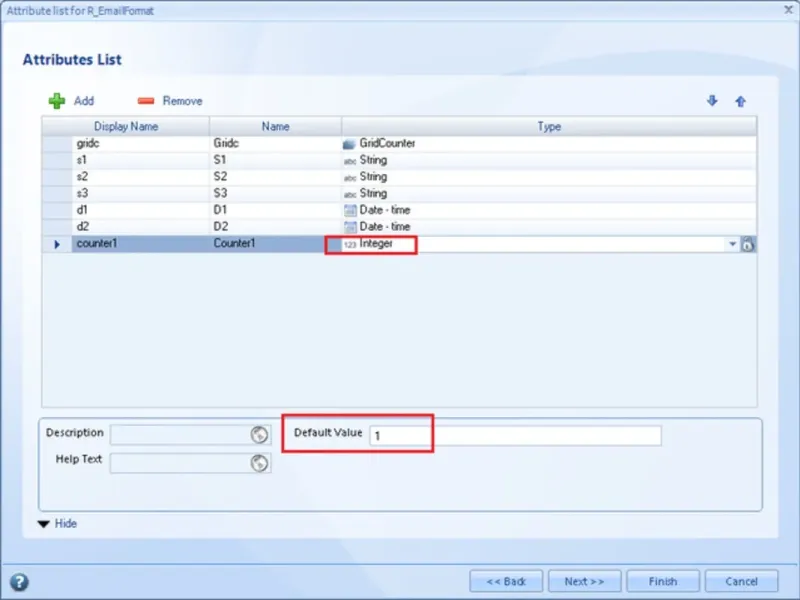Select the d1 display name cell
The height and width of the screenshot is (600, 800).
tap(140, 210)
